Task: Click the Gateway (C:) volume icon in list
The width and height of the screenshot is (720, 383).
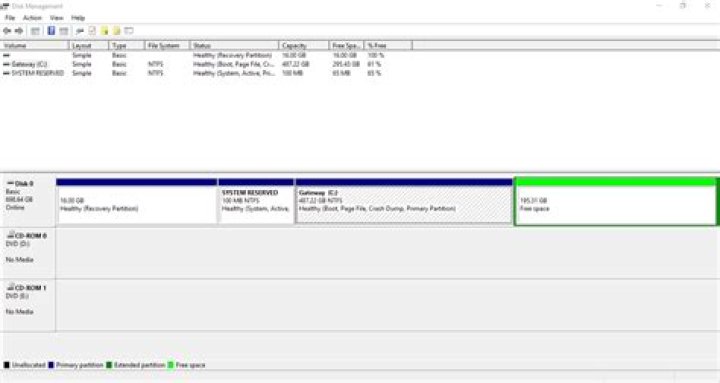Action: tap(6, 64)
